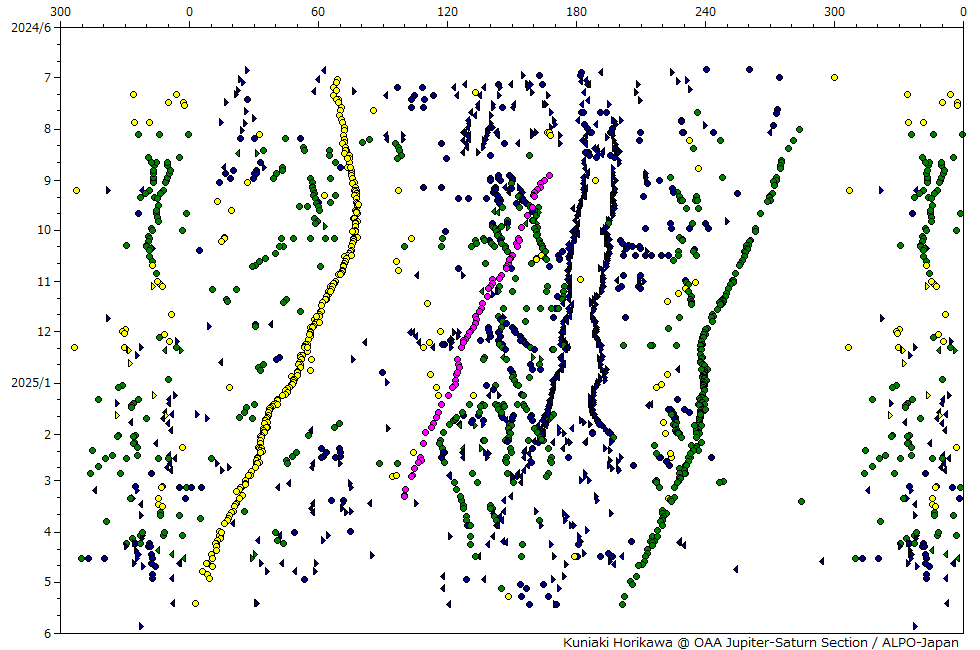Click month 7 label on the left axis

47,78
